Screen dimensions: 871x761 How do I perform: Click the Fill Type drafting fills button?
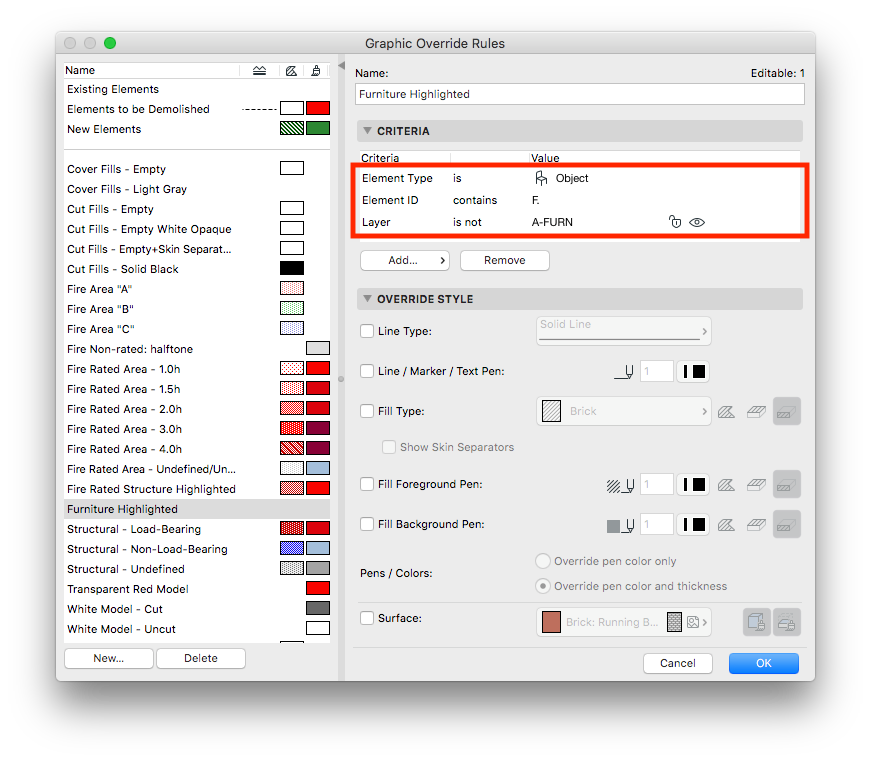tap(787, 412)
